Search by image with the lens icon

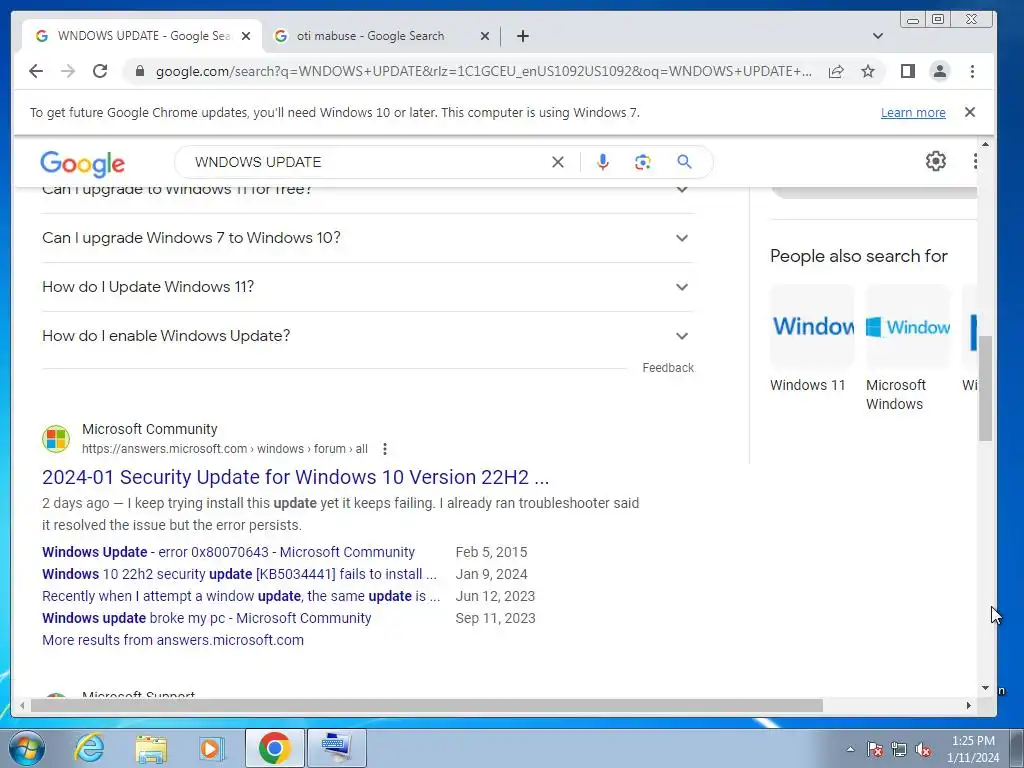point(643,162)
